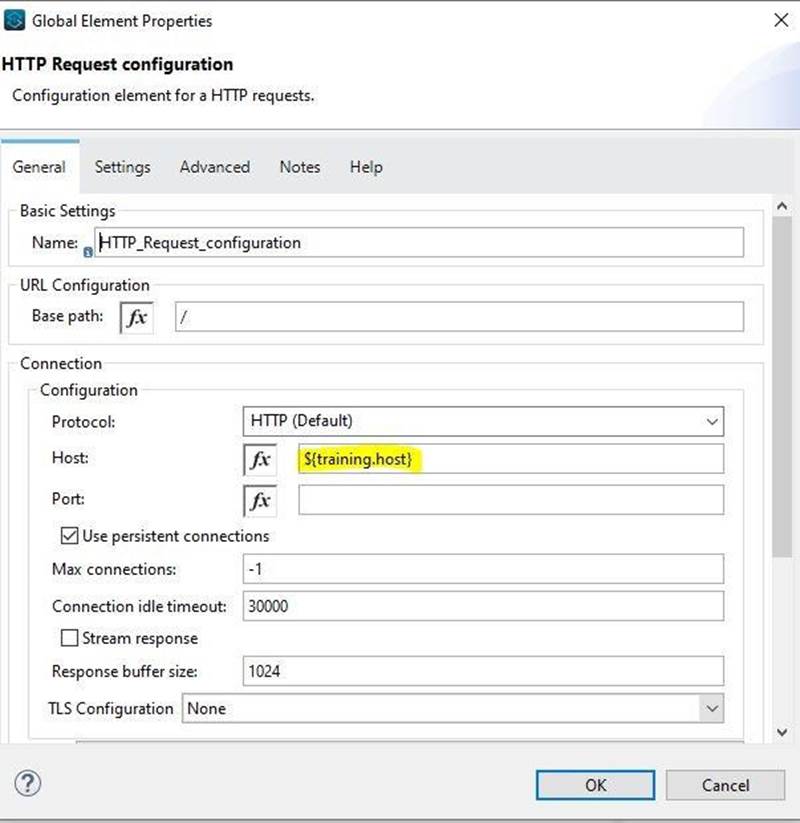Close the Global Element Properties dialog
This screenshot has width=800, height=823.
click(781, 20)
